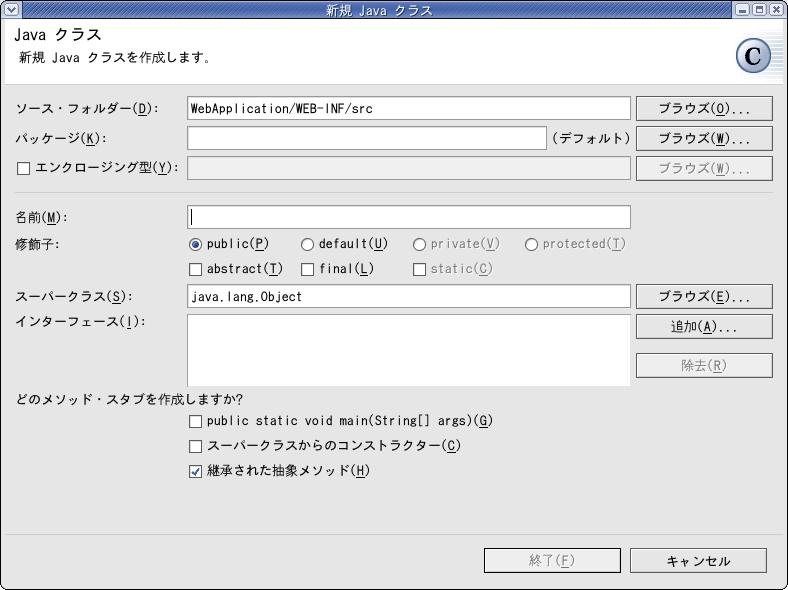The height and width of the screenshot is (590, 788).
Task: Click ブラウズ(E) for superclass
Action: click(x=704, y=297)
